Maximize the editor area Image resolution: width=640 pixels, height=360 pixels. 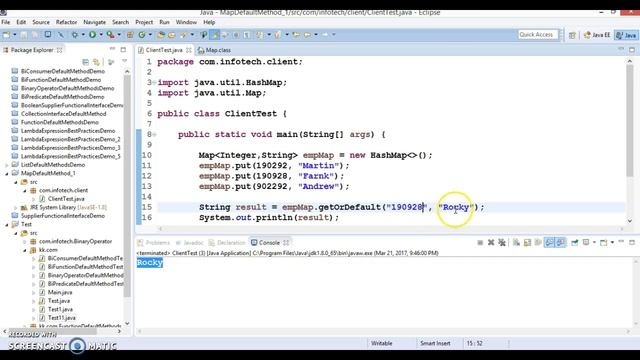[x=632, y=49]
